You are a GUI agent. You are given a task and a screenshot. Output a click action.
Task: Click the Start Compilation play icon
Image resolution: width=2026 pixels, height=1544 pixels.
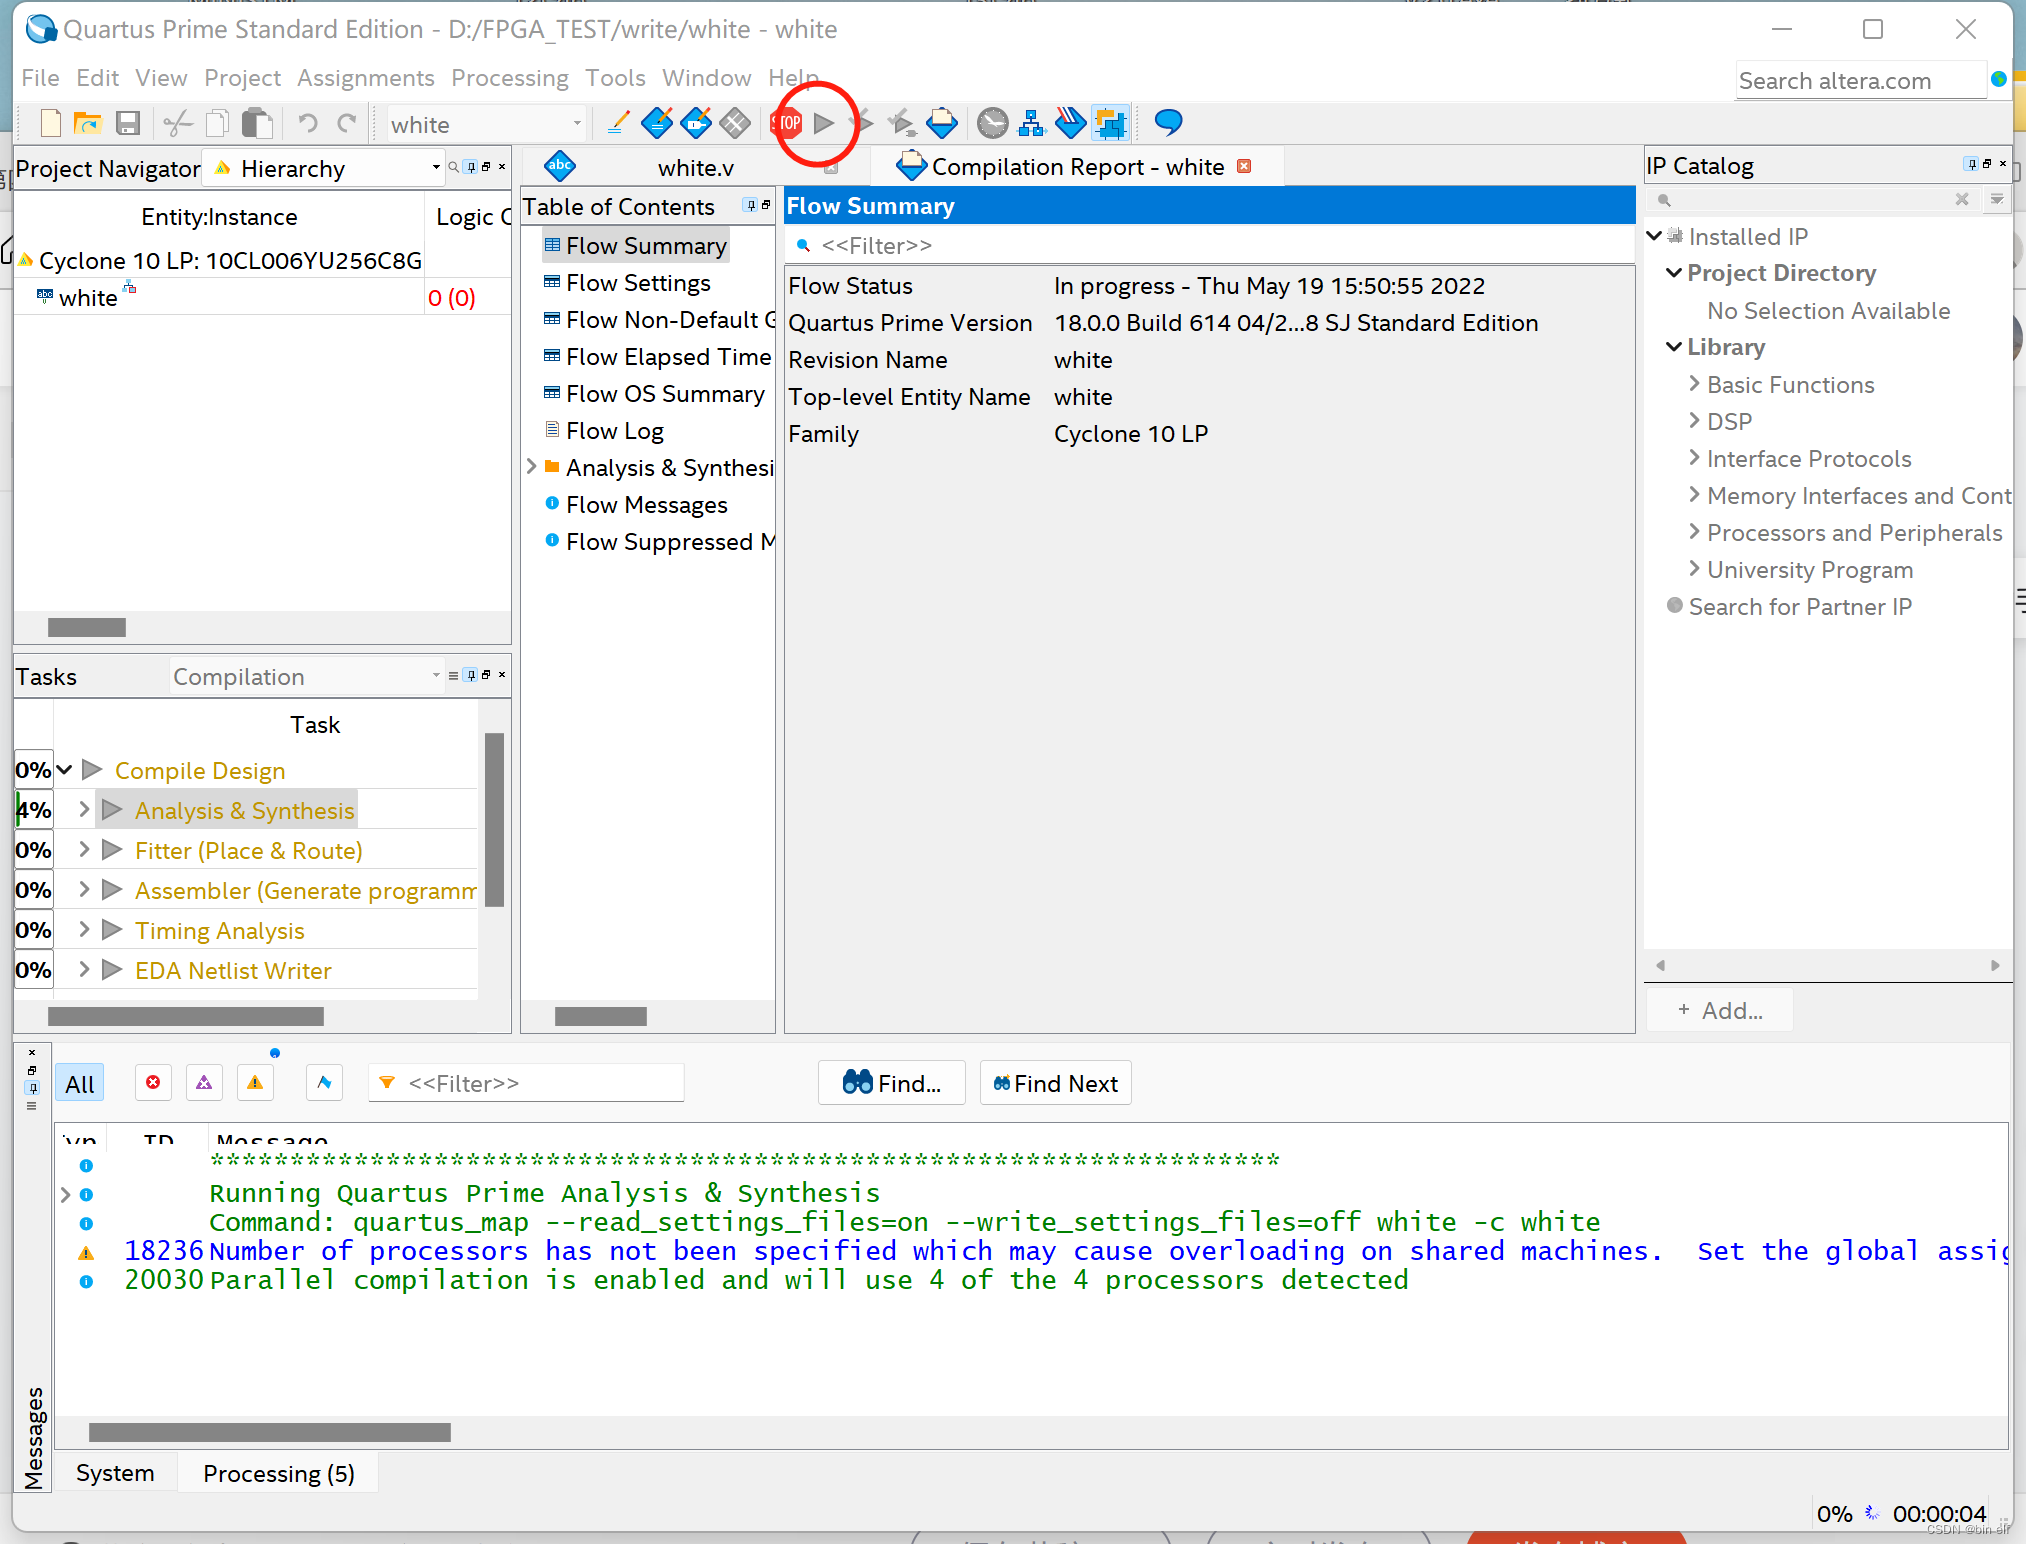[x=824, y=123]
